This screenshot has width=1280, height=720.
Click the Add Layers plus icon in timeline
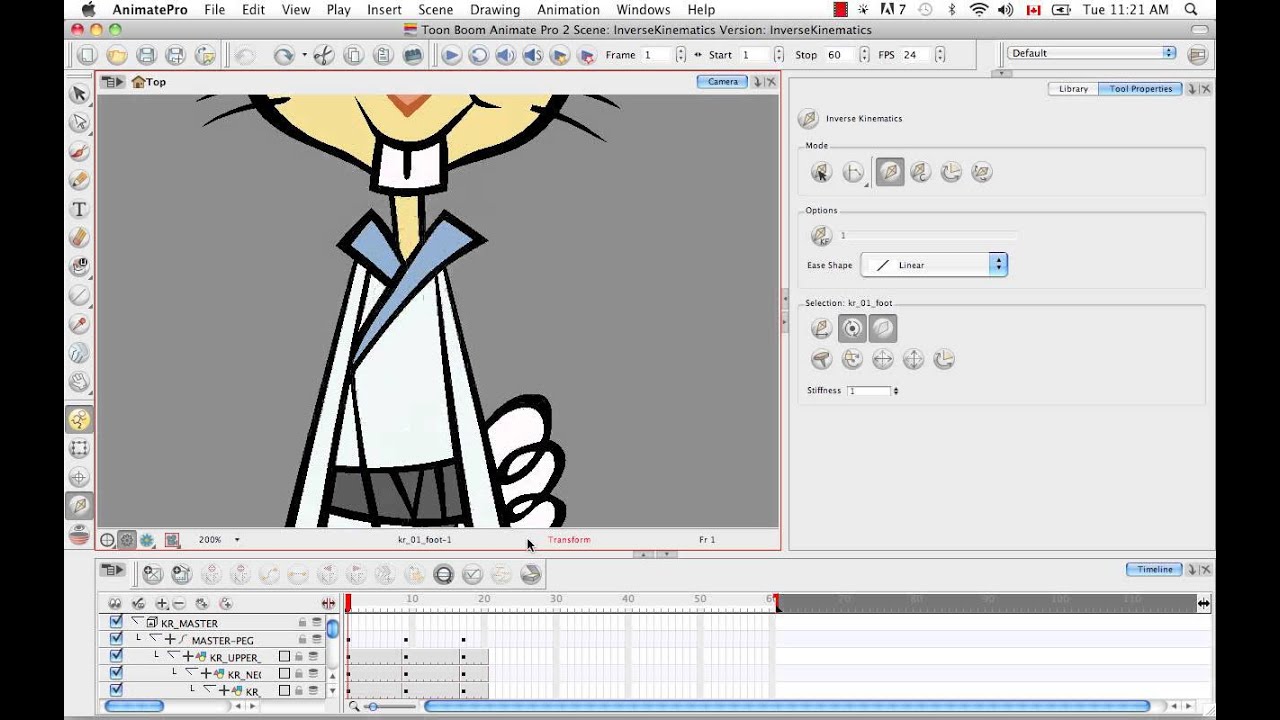(162, 604)
